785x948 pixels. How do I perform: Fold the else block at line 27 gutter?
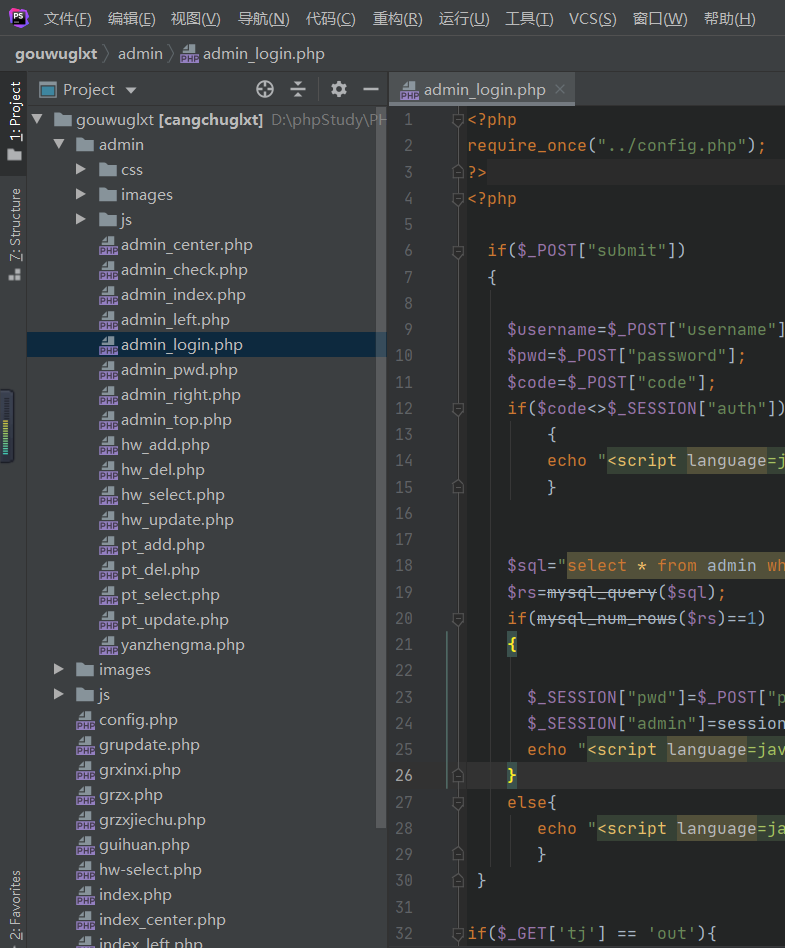(x=458, y=803)
